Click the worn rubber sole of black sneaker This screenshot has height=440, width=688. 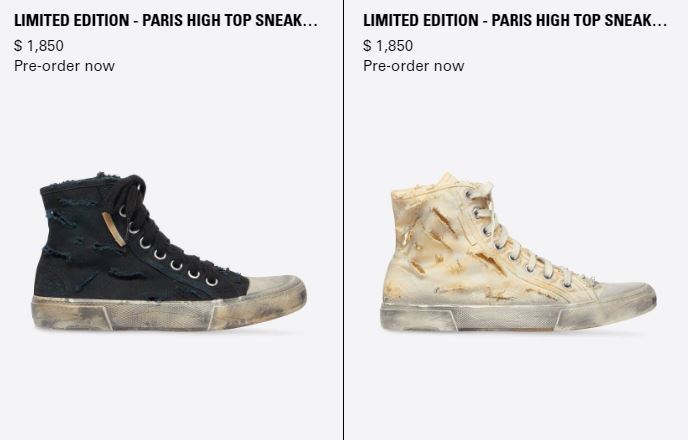(x=169, y=314)
